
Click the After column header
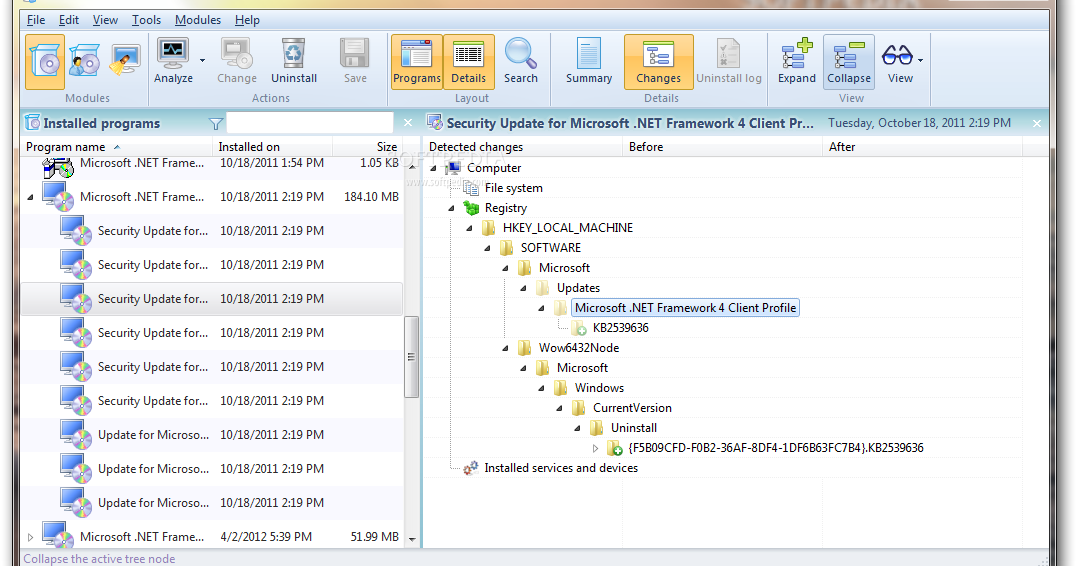pos(922,146)
